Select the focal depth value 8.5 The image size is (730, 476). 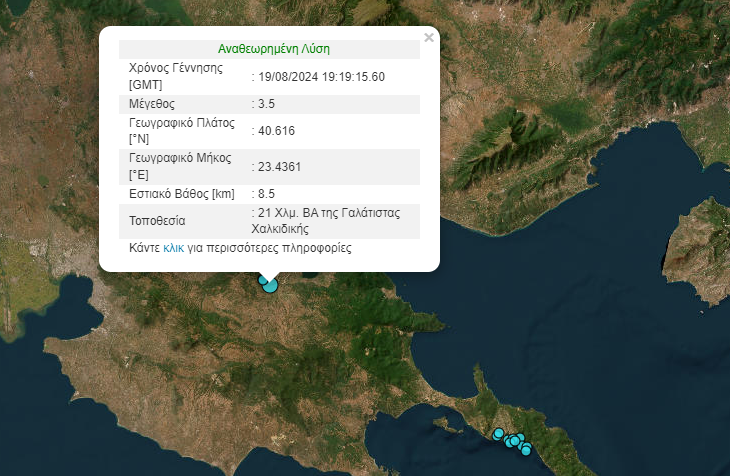point(266,193)
